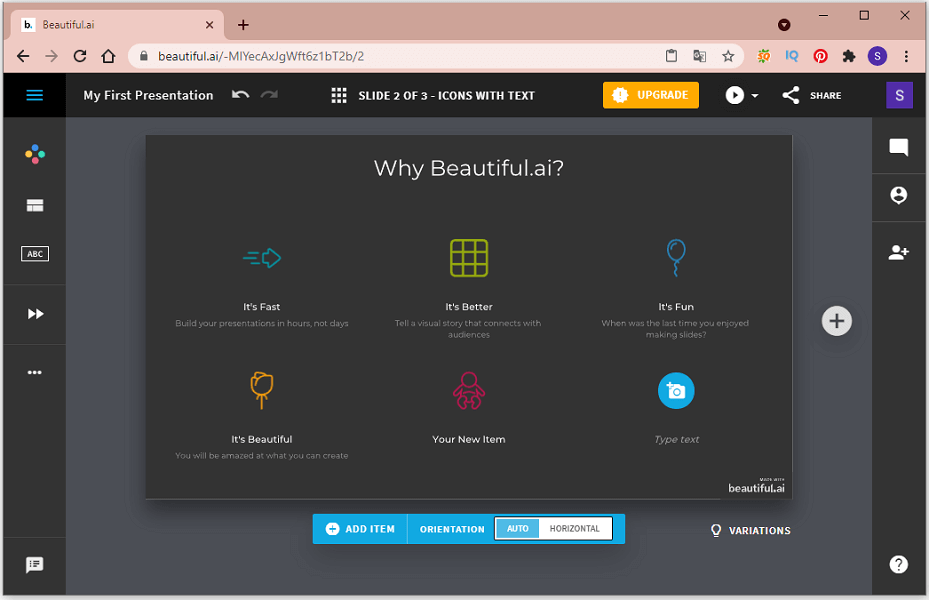Open the browser extensions puzzle icon
929x600 pixels.
click(x=848, y=56)
